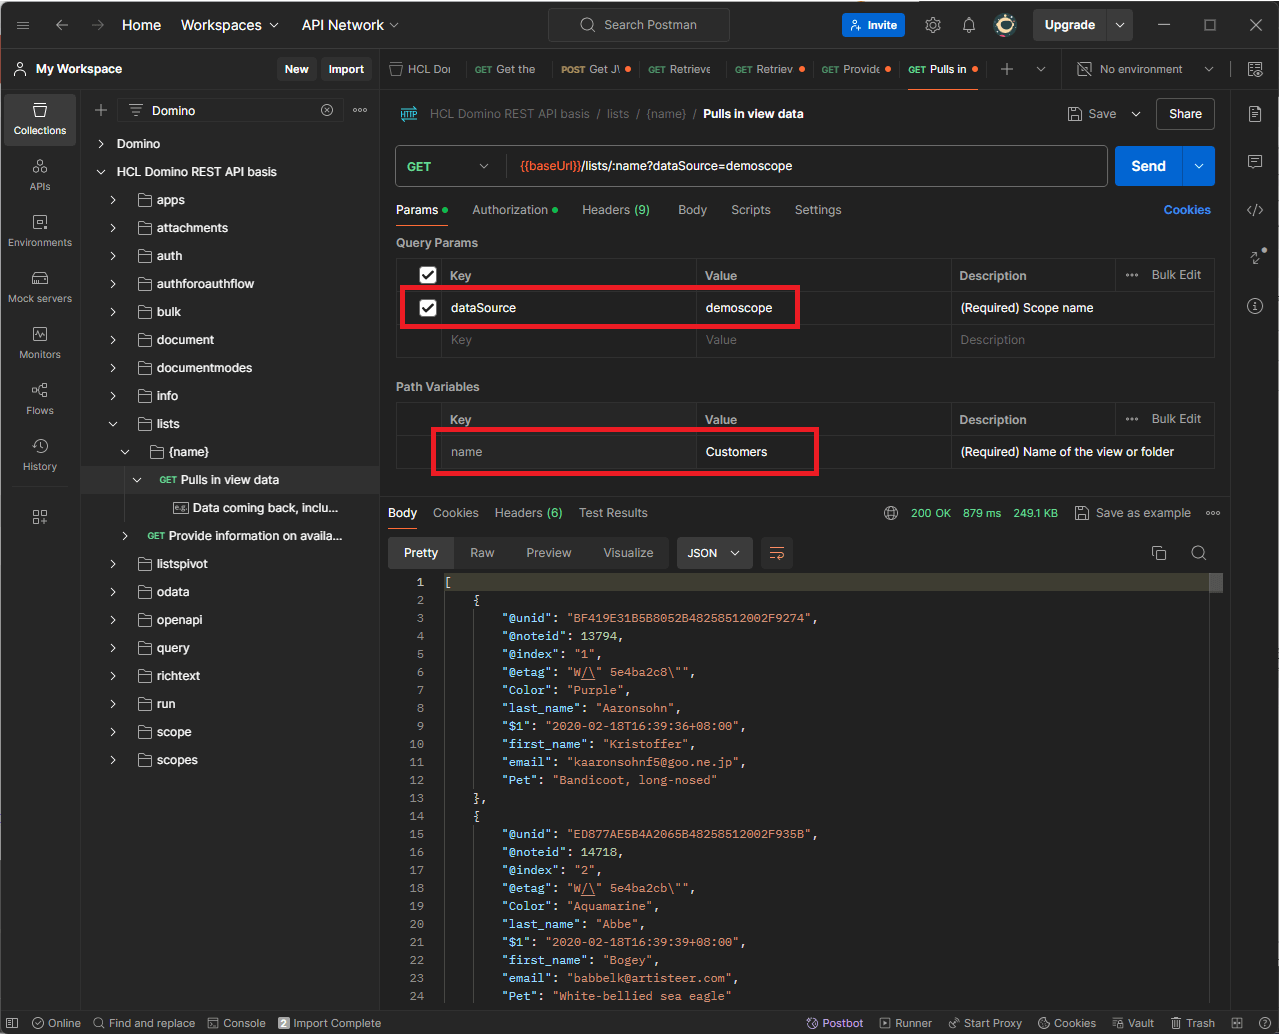Open the History sidebar panel
Screen dimensions: 1279x1034
(x=40, y=454)
